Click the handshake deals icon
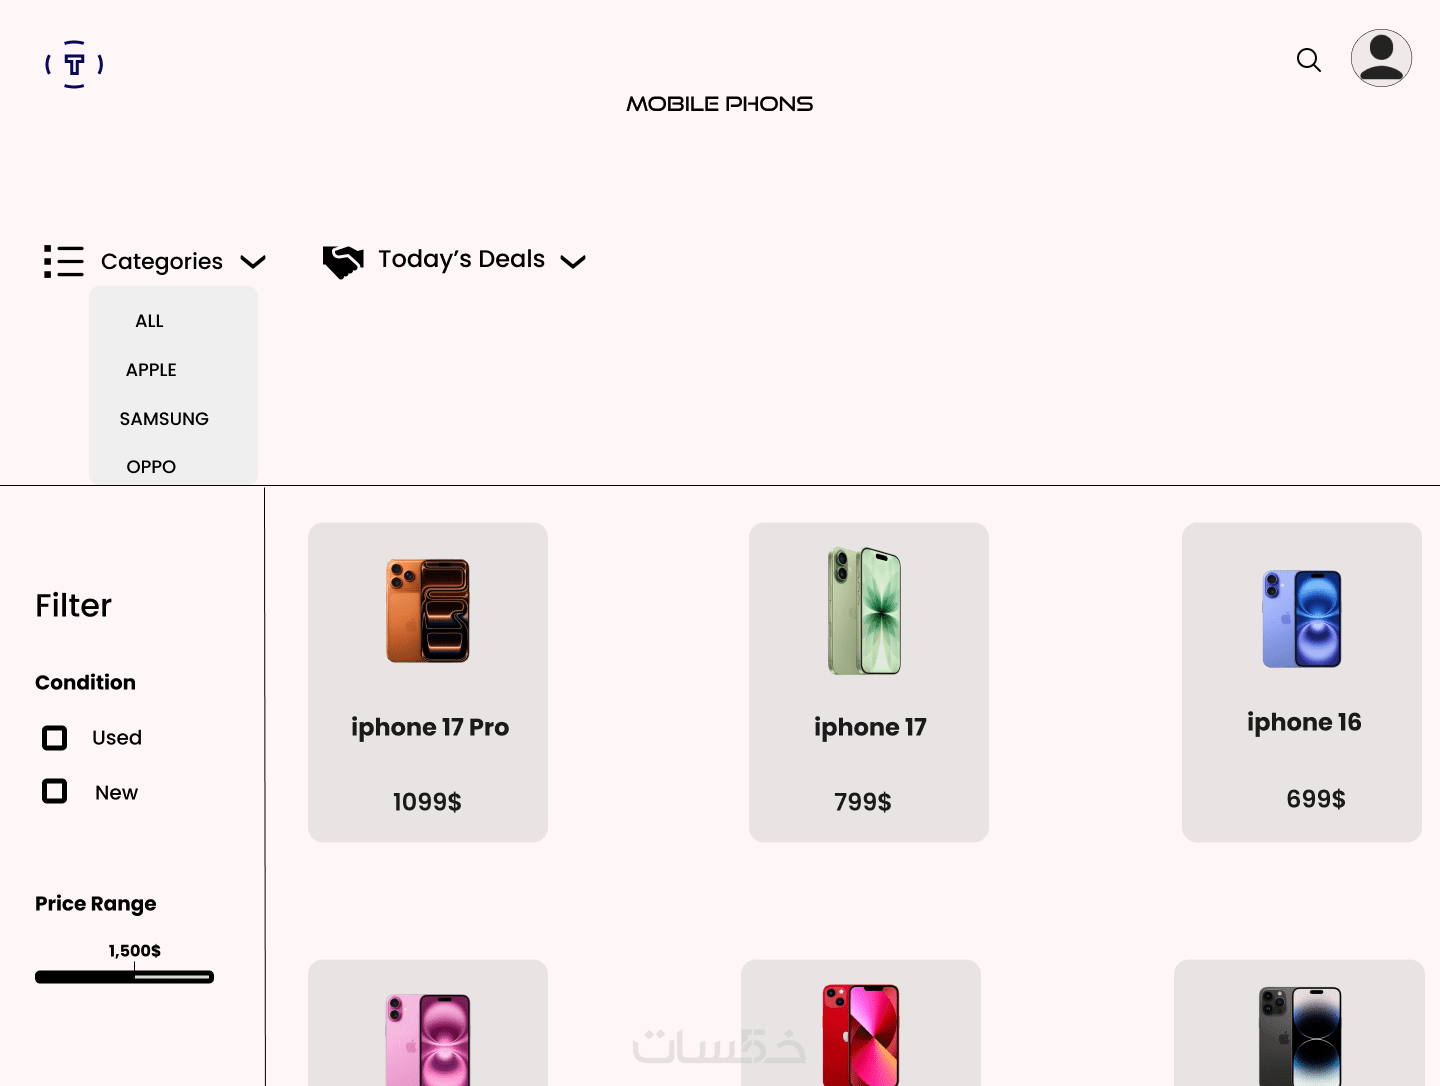The height and width of the screenshot is (1086, 1440). click(343, 261)
